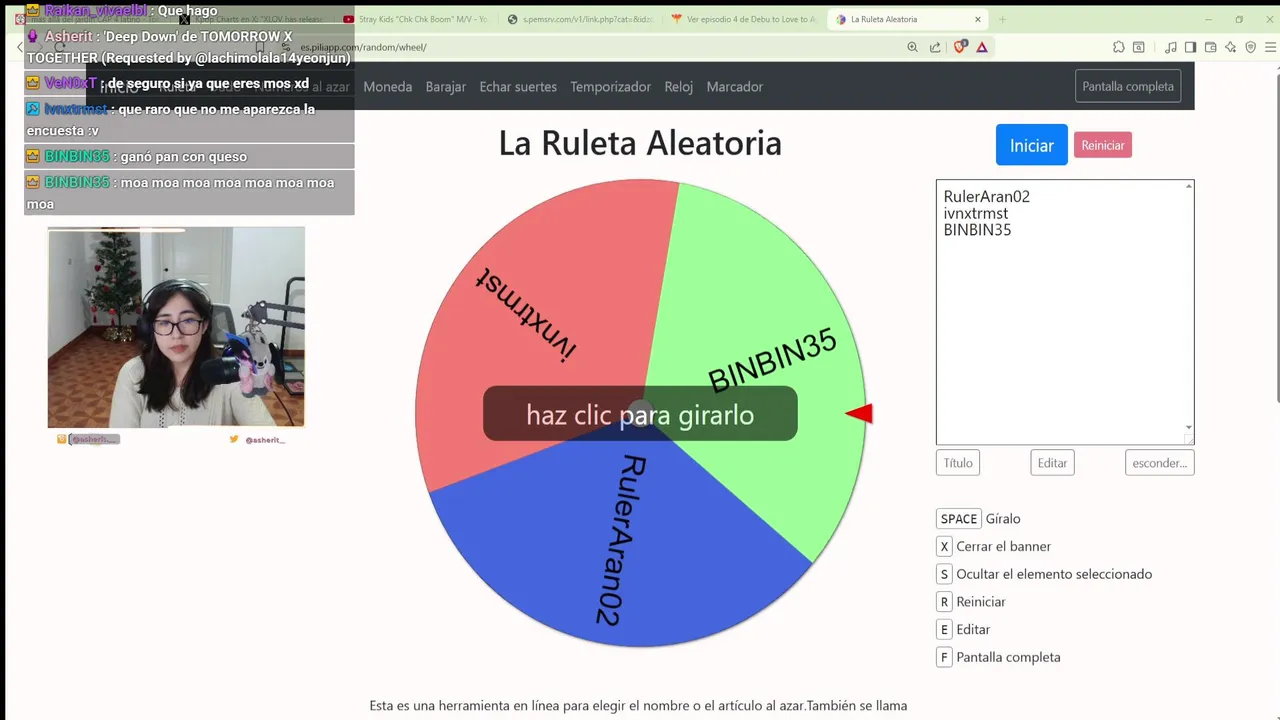
Task: Click the Ocultar el elemento seleccionado label
Action: coord(1054,574)
